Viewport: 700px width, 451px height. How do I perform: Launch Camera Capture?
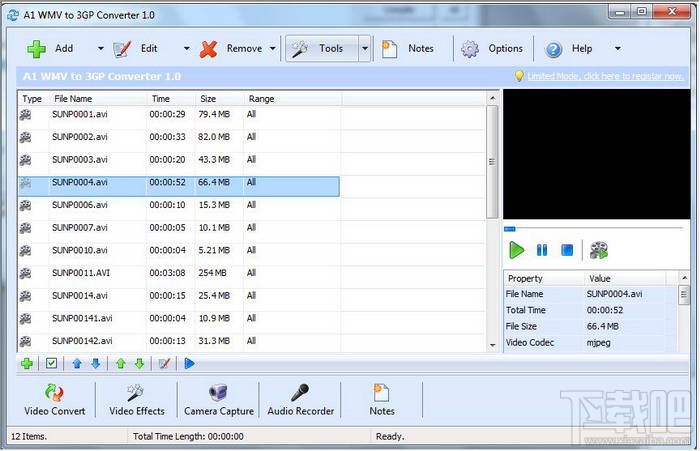pyautogui.click(x=219, y=400)
